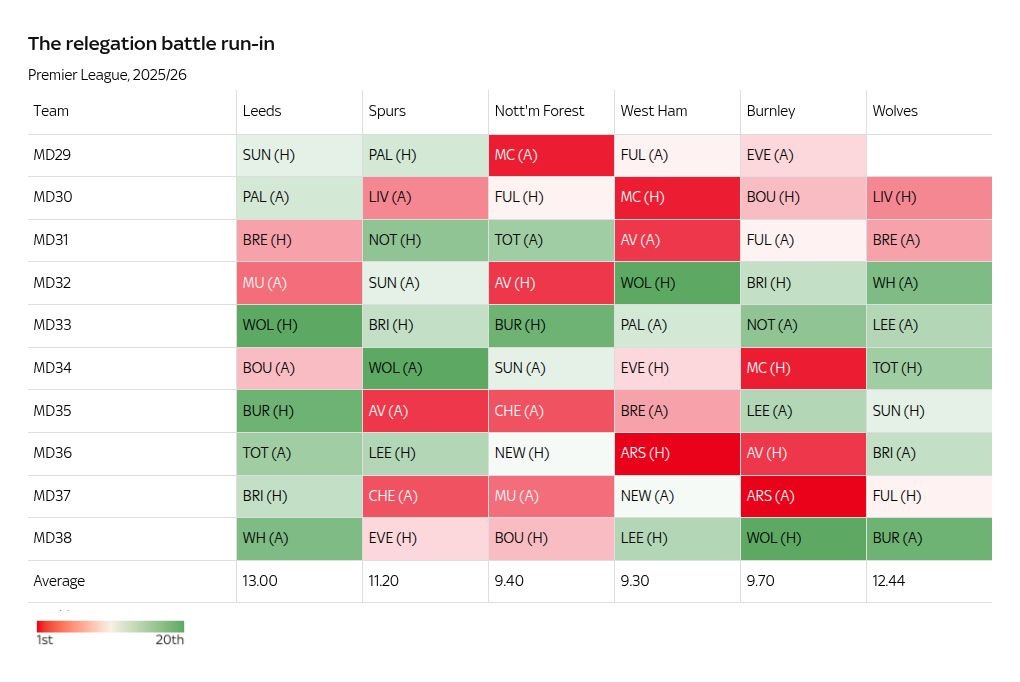Click the MD38 row label

pos(52,538)
